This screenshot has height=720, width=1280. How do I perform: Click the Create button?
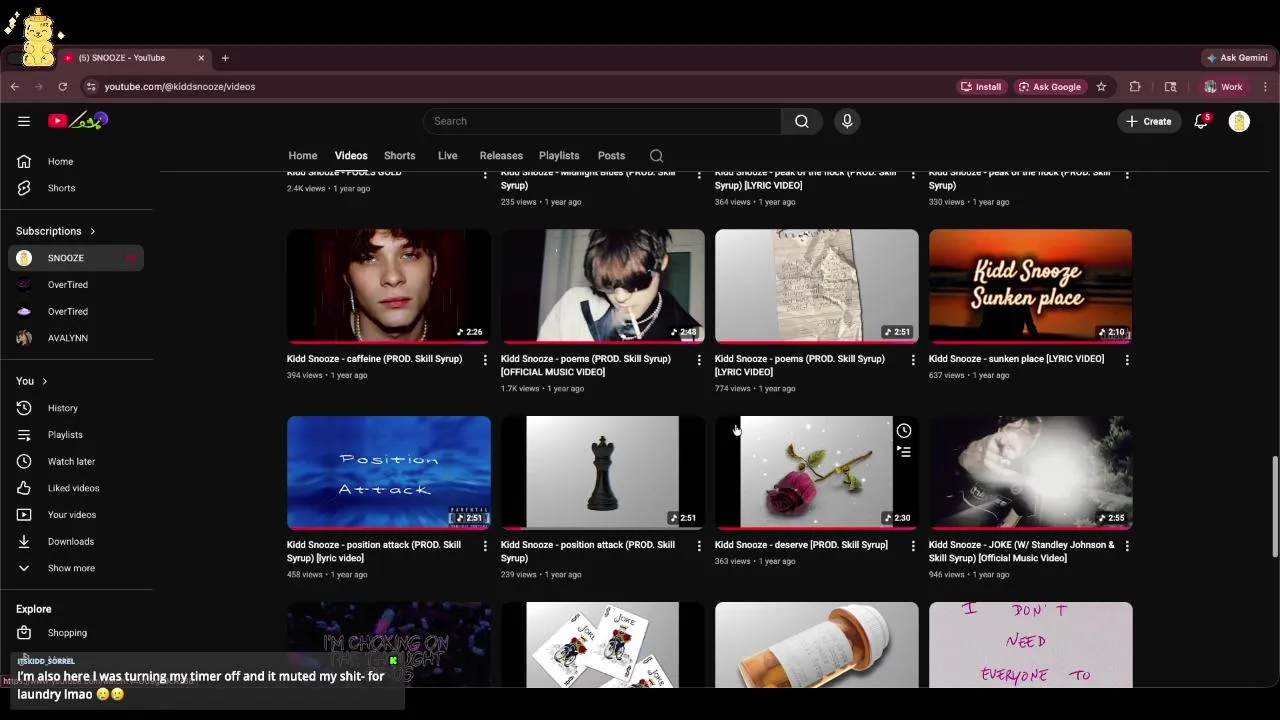tap(1148, 121)
